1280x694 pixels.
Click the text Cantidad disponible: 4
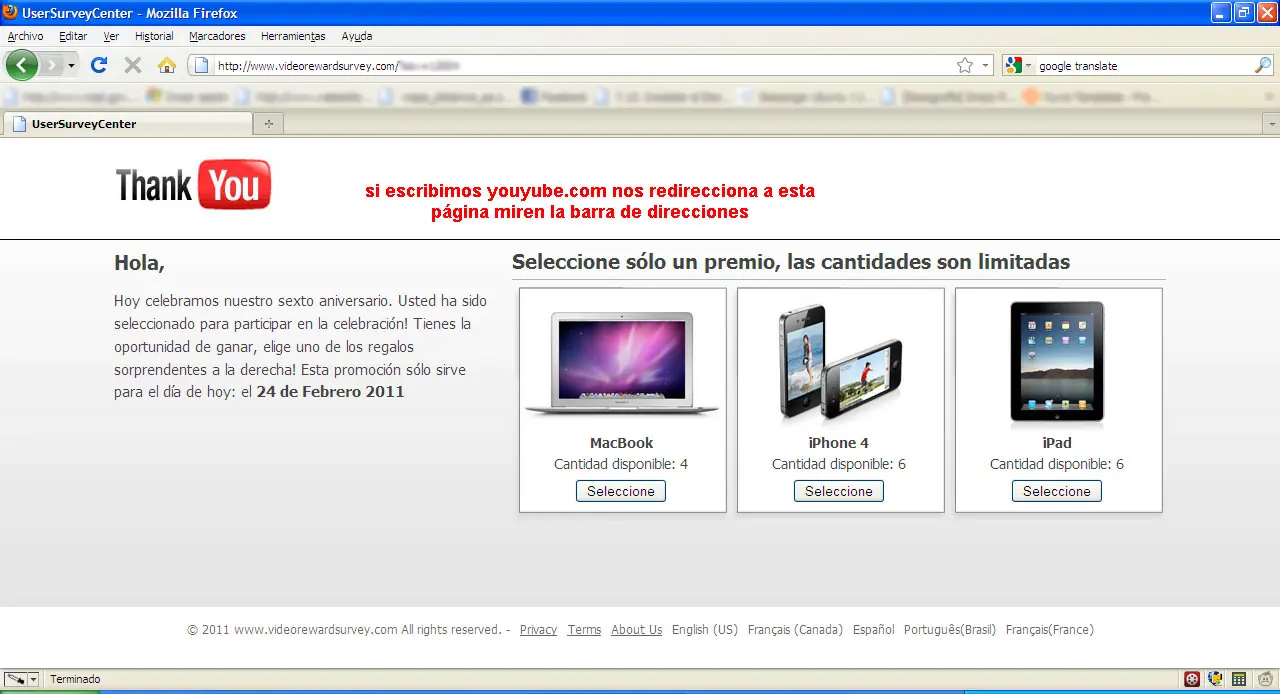621,464
